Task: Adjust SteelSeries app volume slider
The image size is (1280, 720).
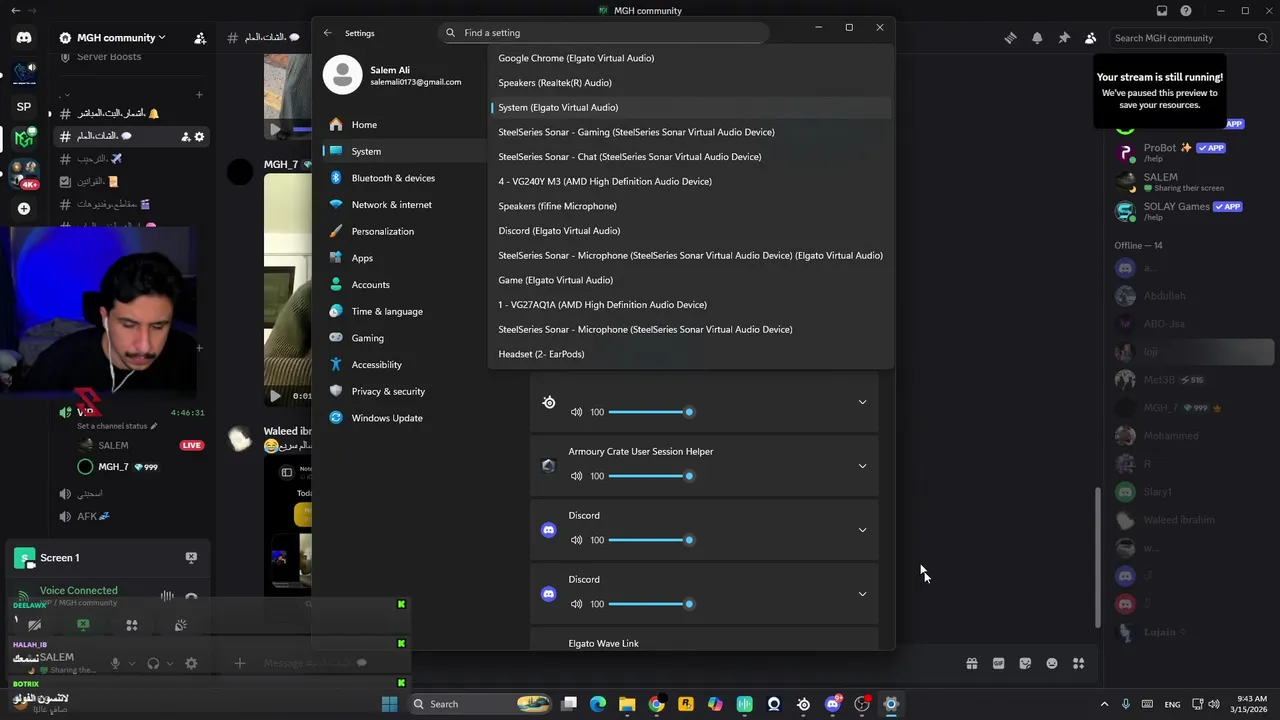Action: click(x=648, y=412)
